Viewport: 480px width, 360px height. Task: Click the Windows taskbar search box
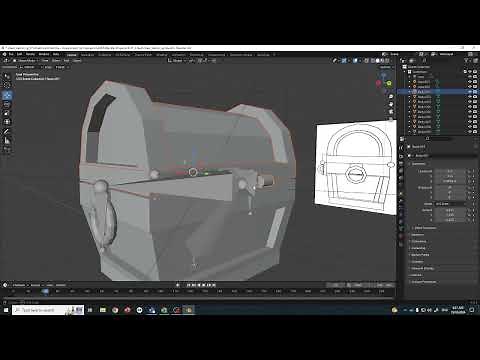[48, 310]
